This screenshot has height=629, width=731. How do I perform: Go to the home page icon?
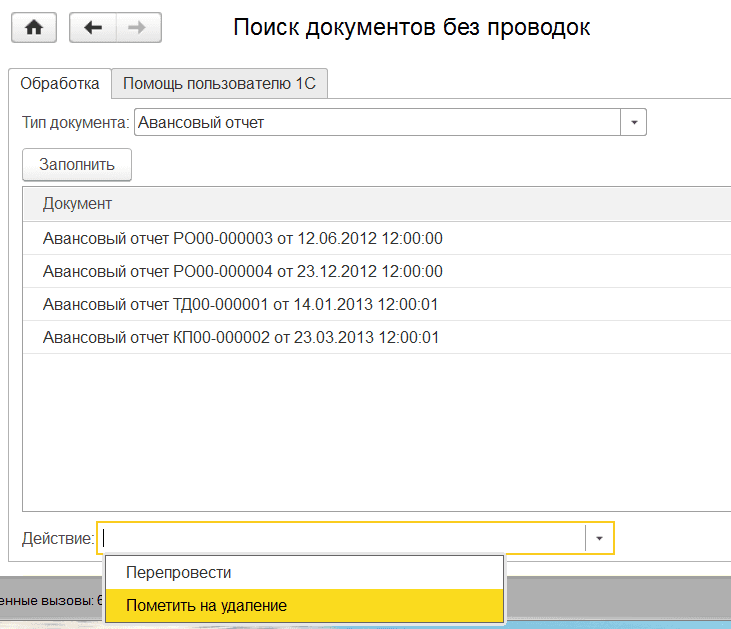(34, 28)
